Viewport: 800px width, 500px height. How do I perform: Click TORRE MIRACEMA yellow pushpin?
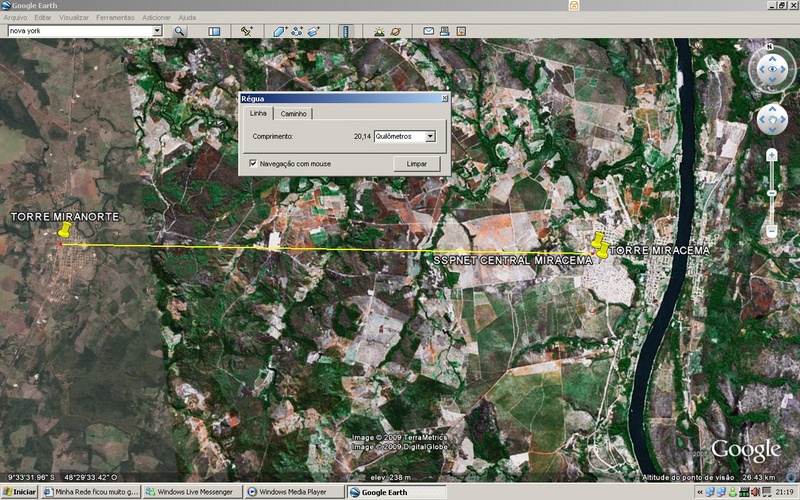click(x=603, y=250)
